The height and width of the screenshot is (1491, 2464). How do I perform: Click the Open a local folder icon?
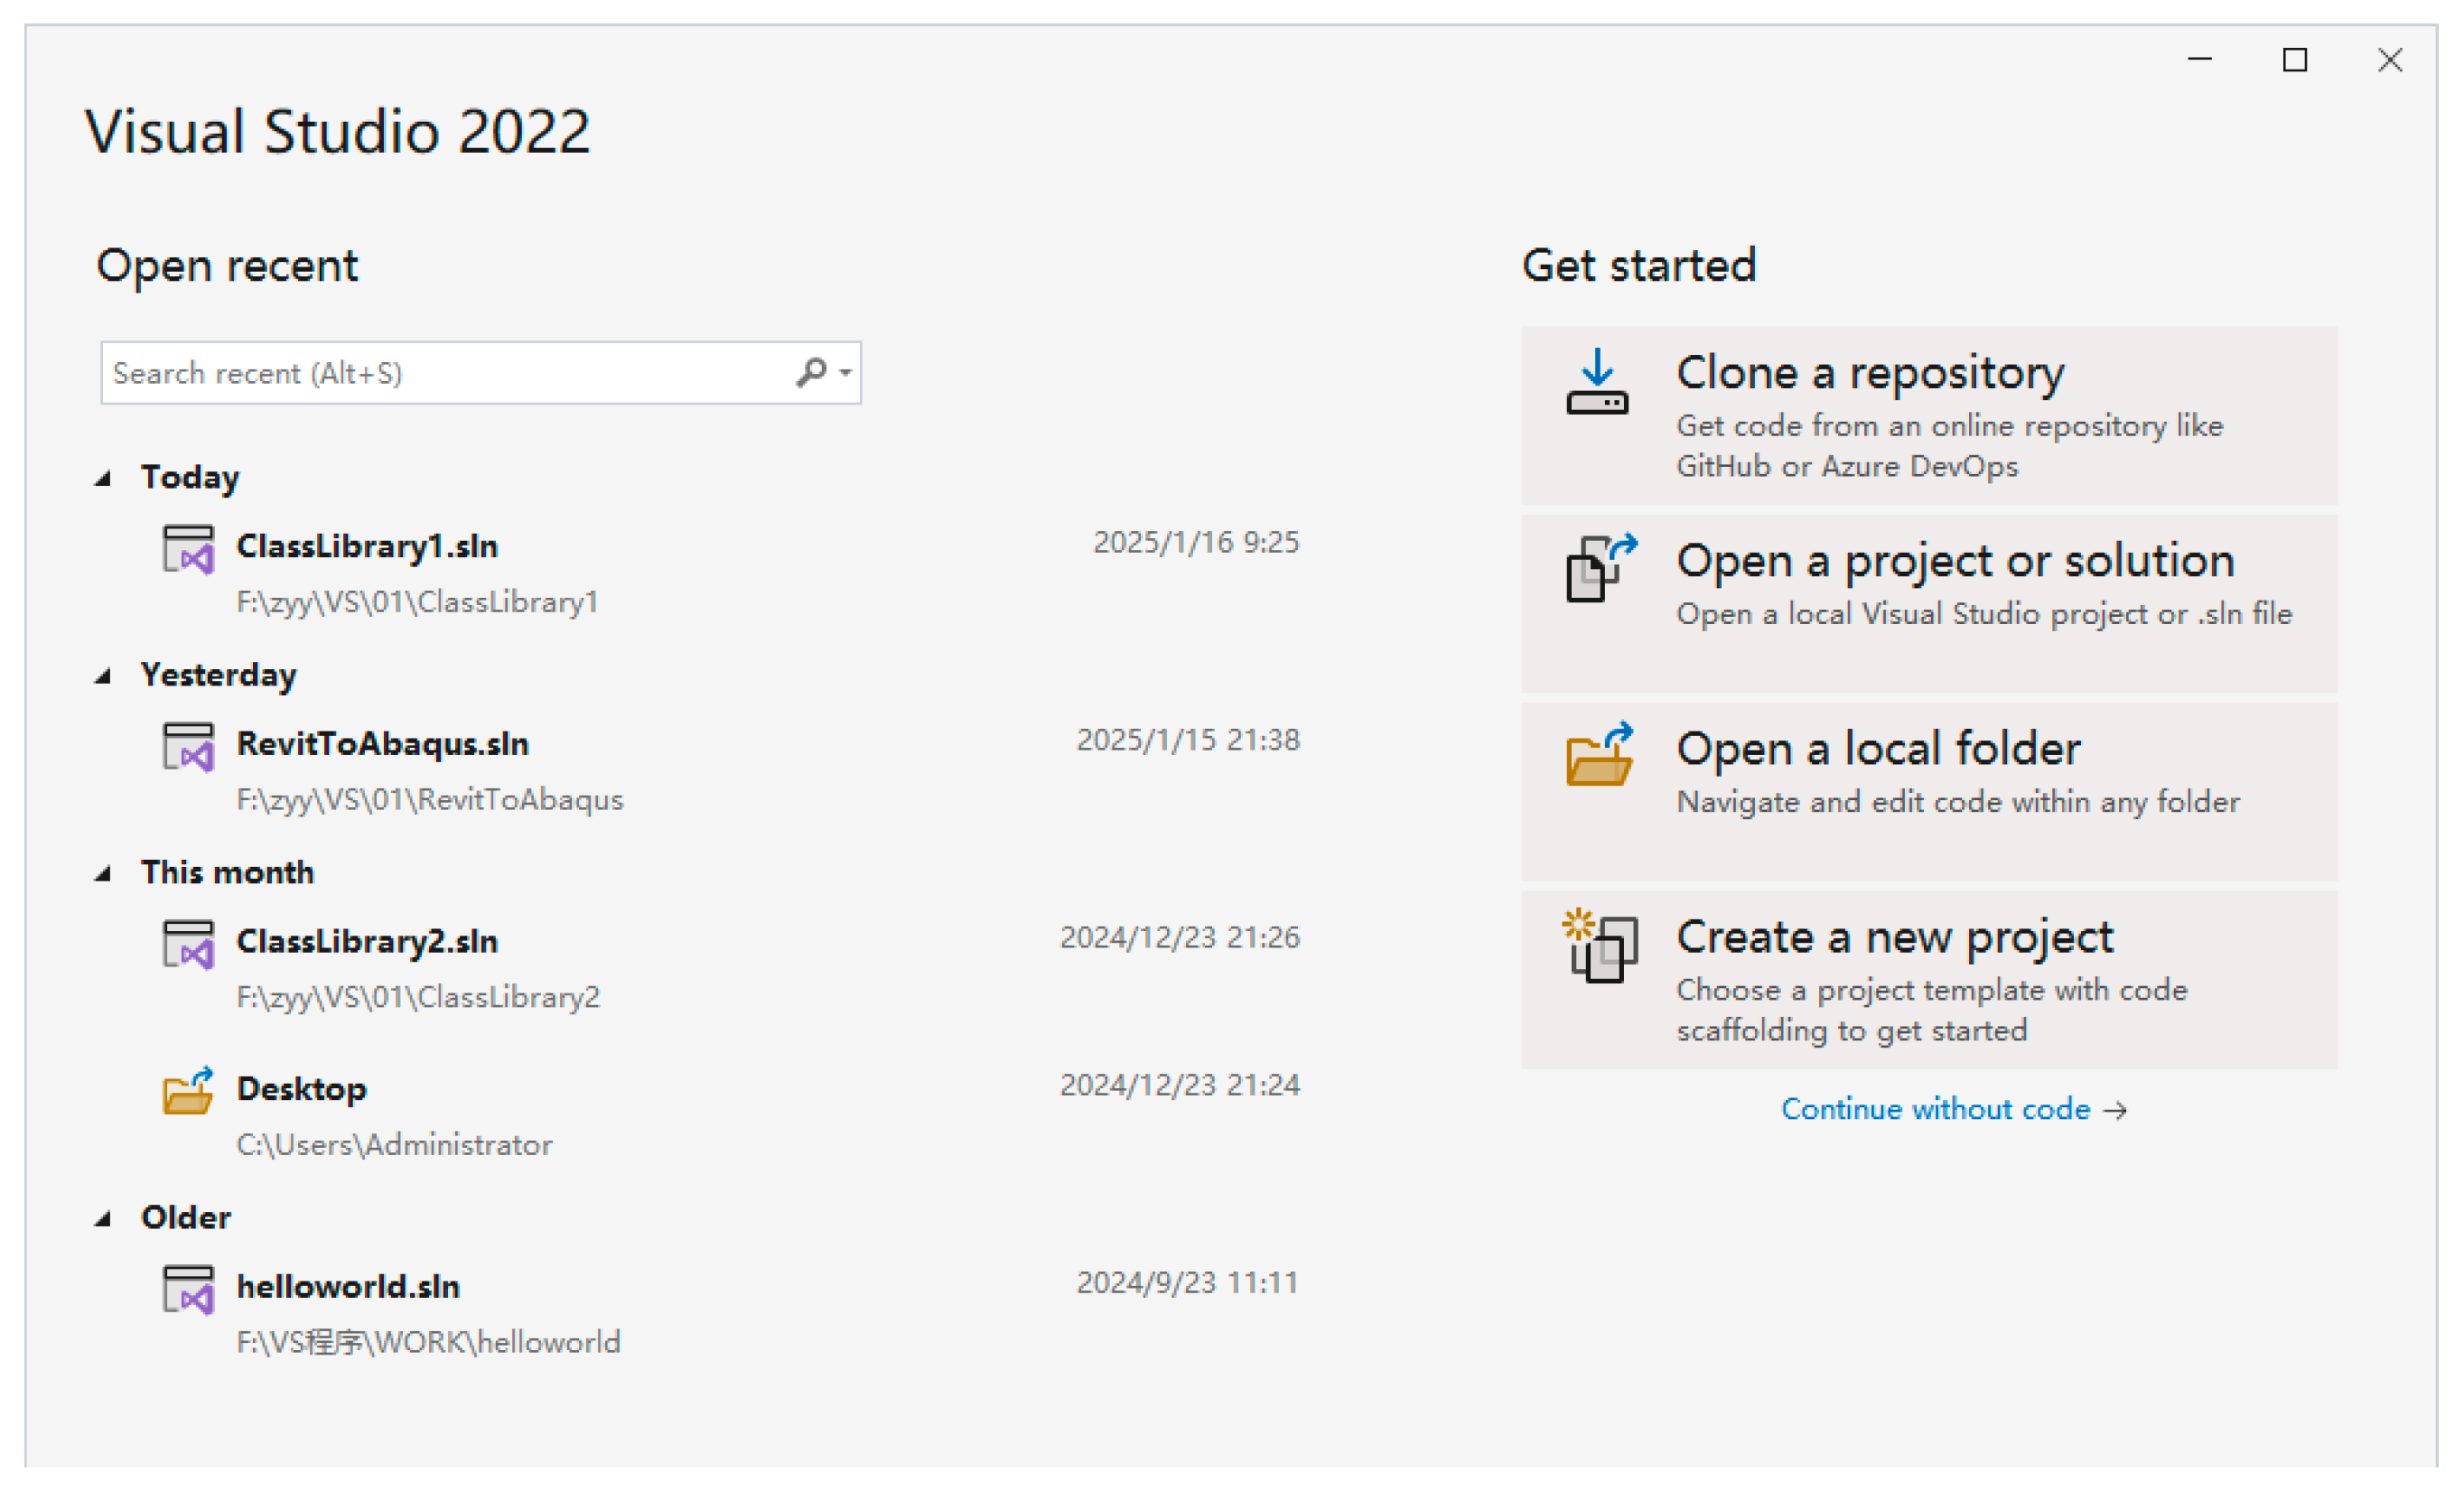tap(1599, 755)
